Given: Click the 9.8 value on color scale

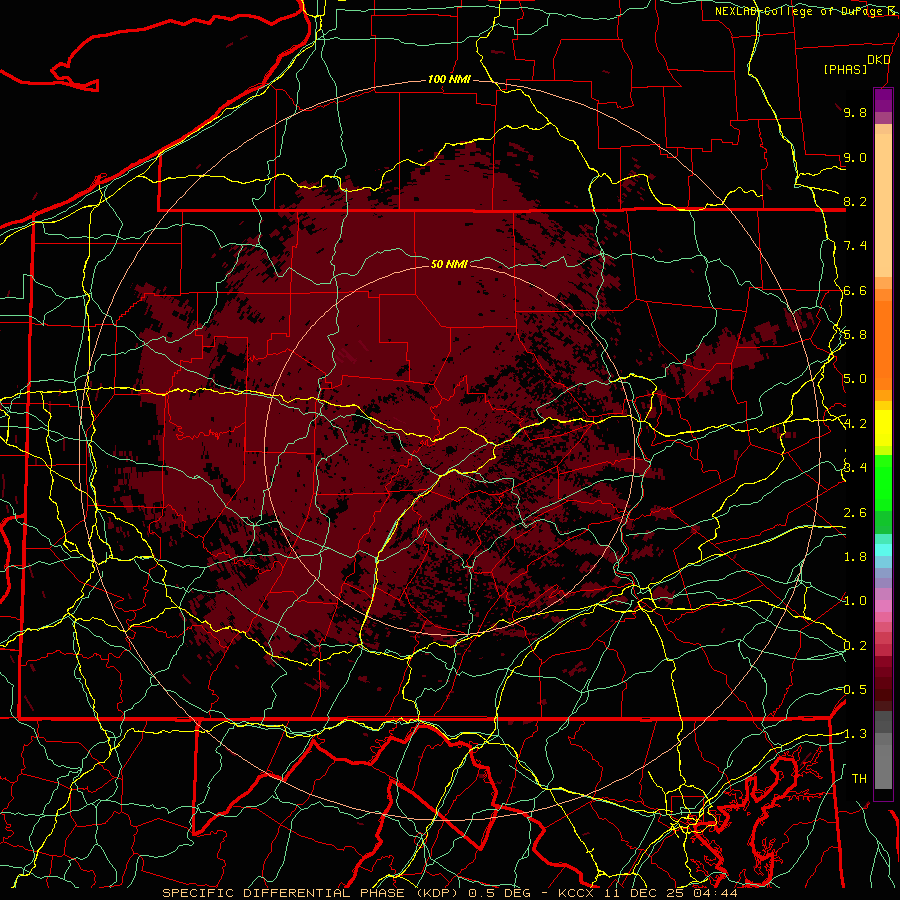Looking at the screenshot, I should (x=855, y=112).
